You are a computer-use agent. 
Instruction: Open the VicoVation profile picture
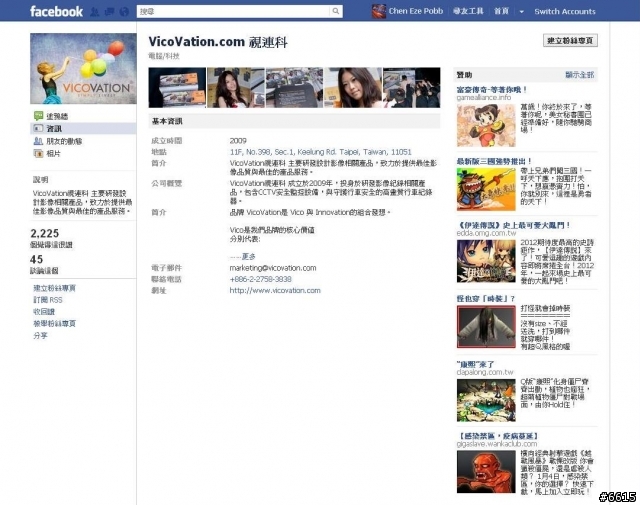(83, 69)
